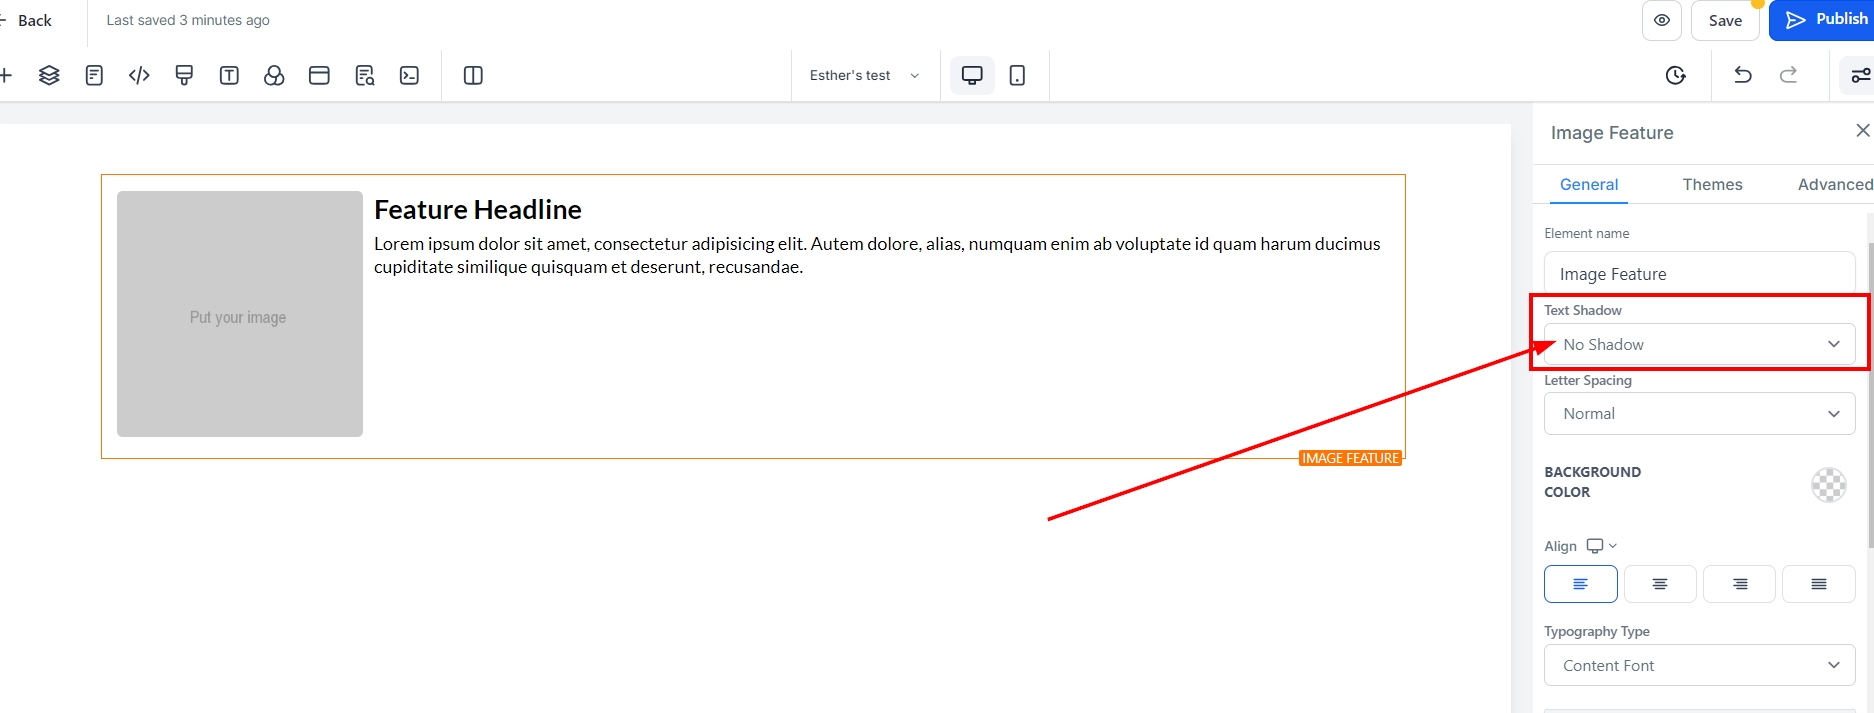Switch to the Themes tab

[x=1712, y=184]
